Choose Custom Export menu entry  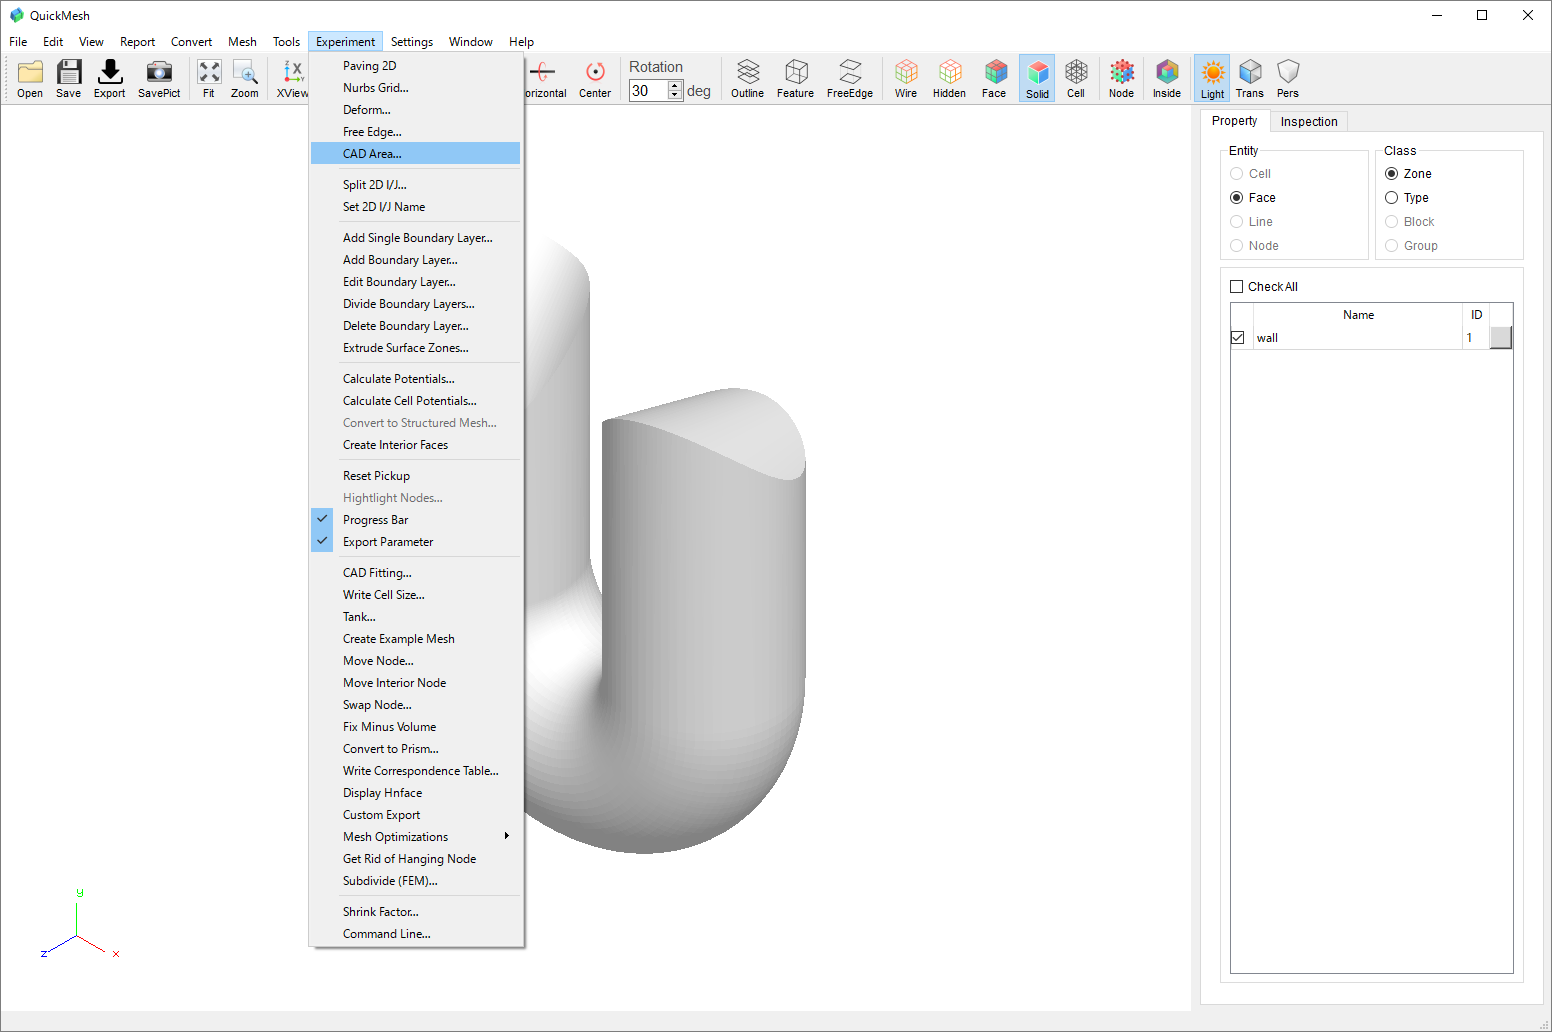415,815
